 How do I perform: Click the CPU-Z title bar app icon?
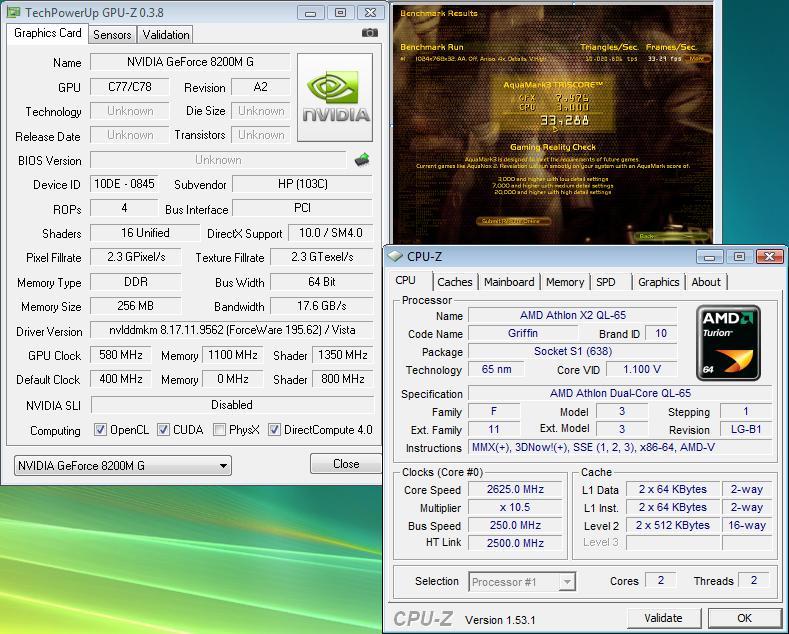[x=396, y=256]
